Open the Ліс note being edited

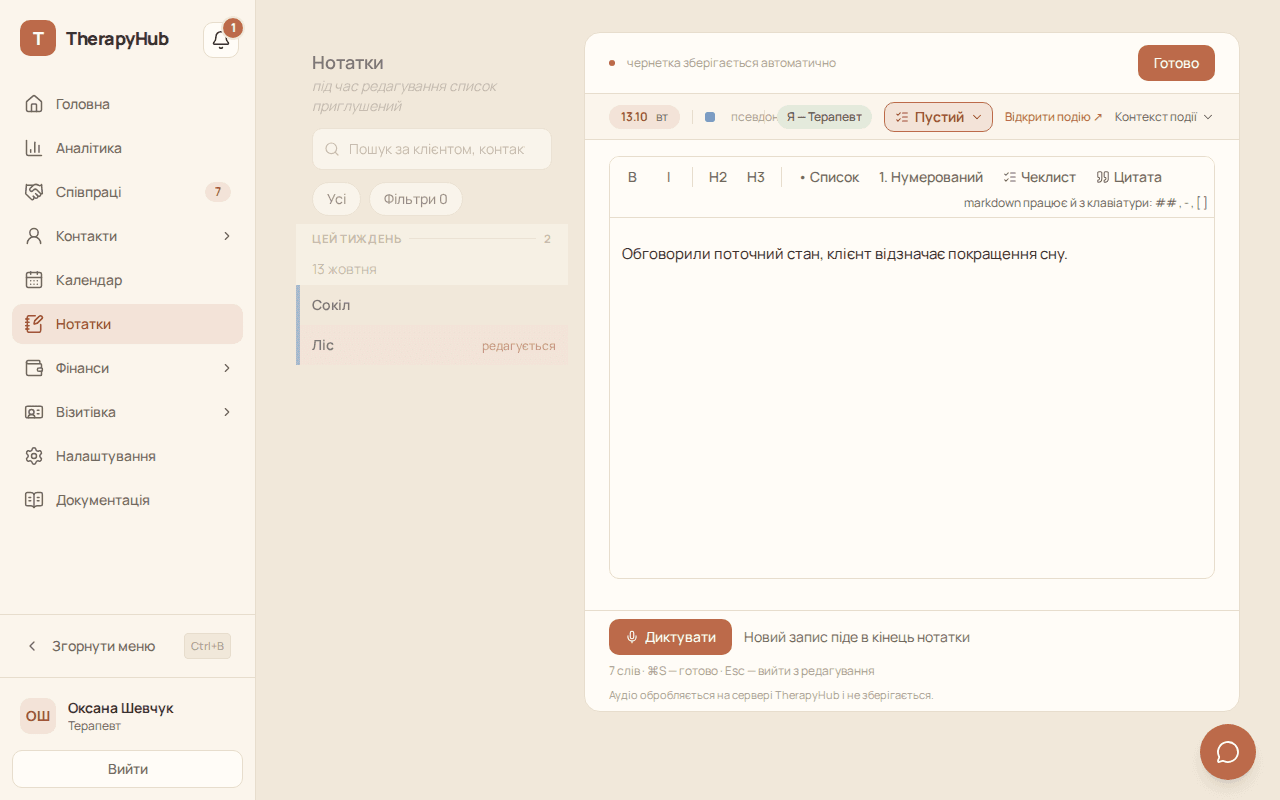click(432, 345)
